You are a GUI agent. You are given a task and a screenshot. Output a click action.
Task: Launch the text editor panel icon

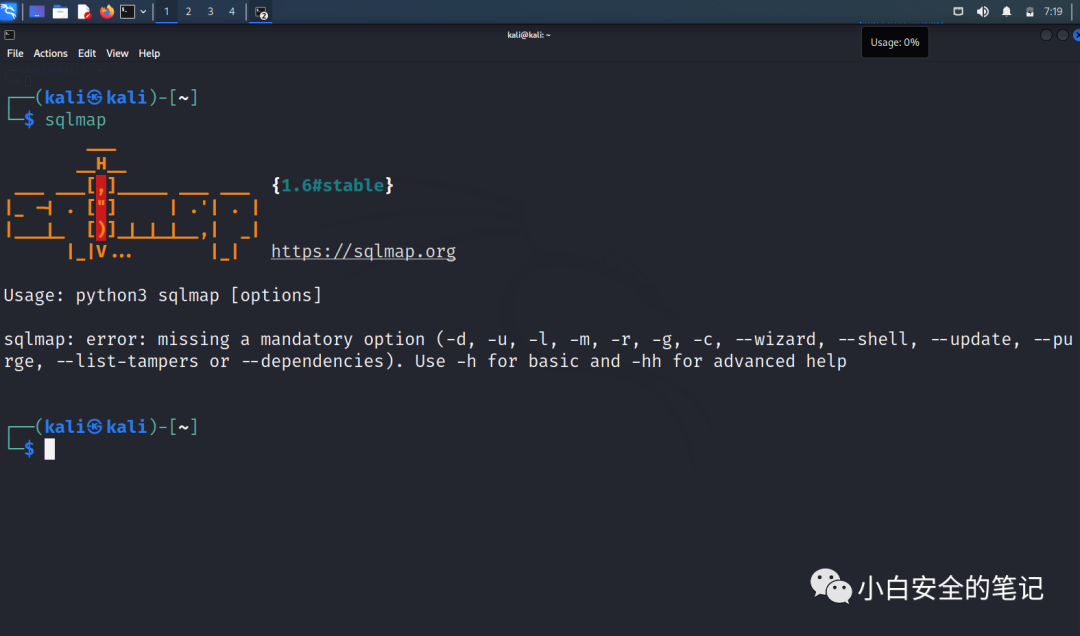coord(84,12)
